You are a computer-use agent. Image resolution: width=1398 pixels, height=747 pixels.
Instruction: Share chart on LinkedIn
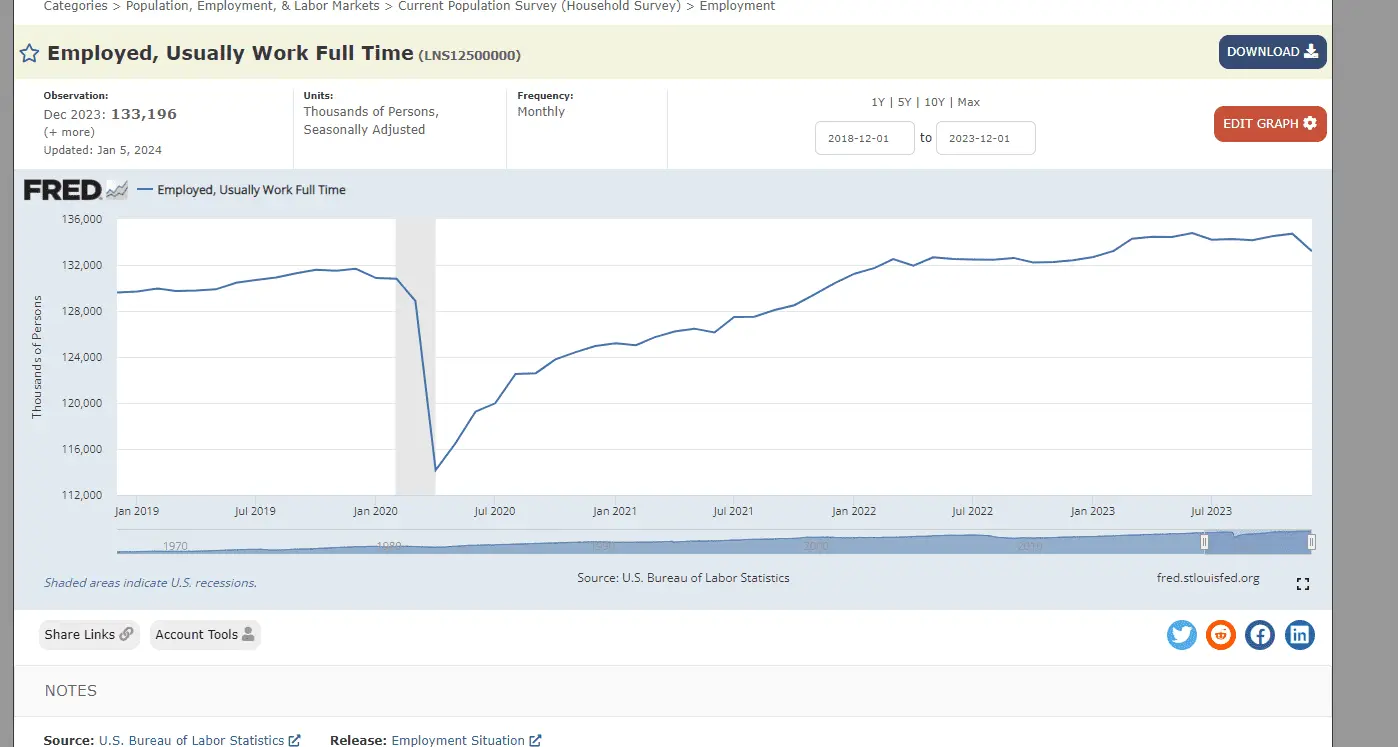click(1299, 635)
